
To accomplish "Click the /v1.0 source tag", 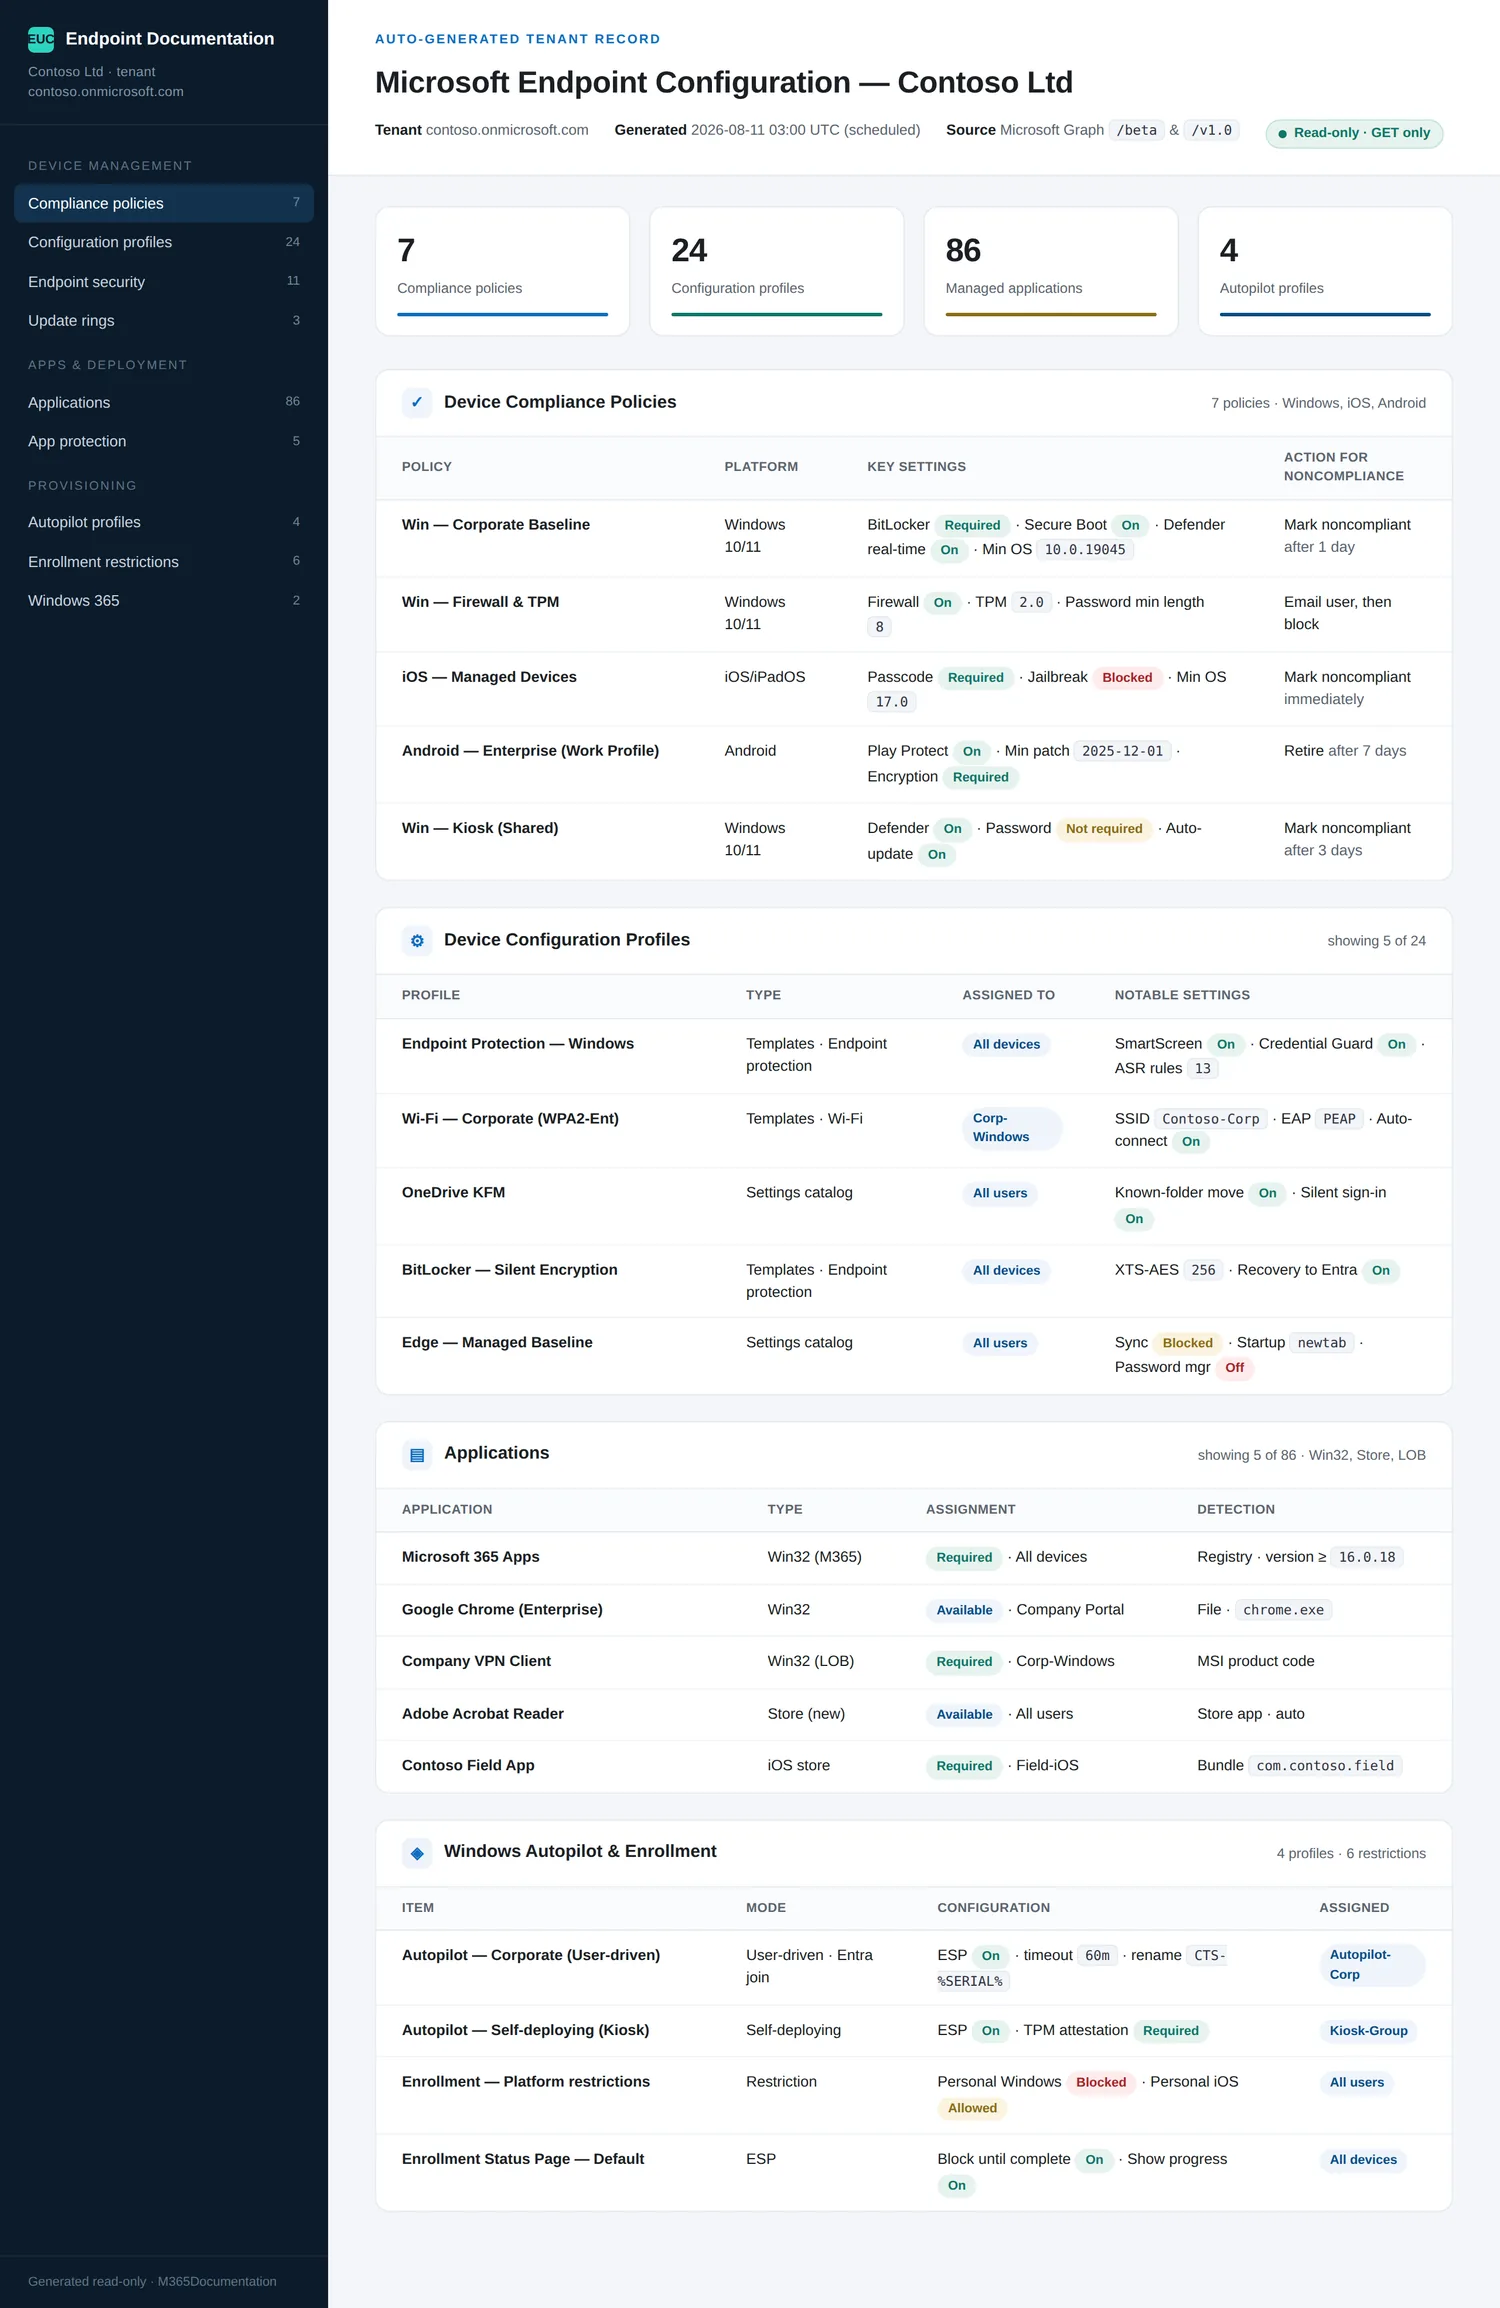I will [x=1211, y=130].
